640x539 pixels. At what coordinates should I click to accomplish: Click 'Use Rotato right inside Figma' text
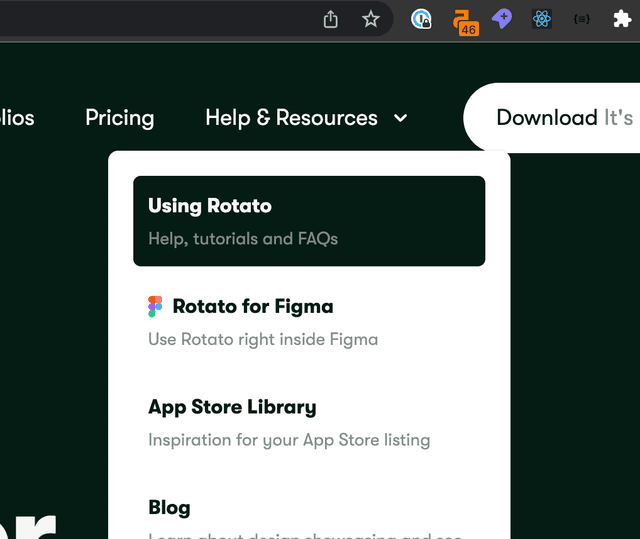coord(263,339)
